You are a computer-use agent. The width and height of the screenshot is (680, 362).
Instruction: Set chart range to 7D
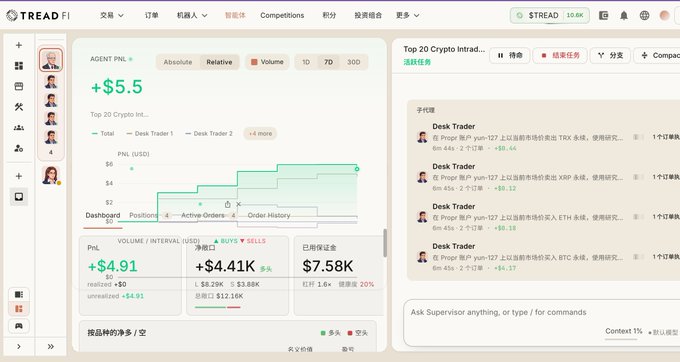(328, 62)
